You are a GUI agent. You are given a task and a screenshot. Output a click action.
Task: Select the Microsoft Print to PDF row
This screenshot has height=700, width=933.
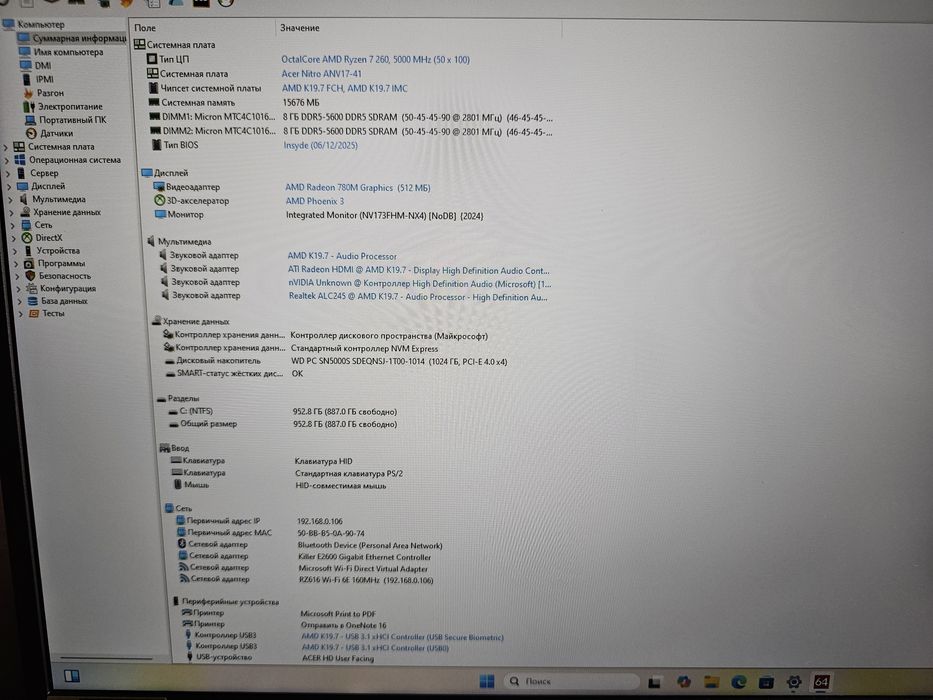tap(278, 613)
